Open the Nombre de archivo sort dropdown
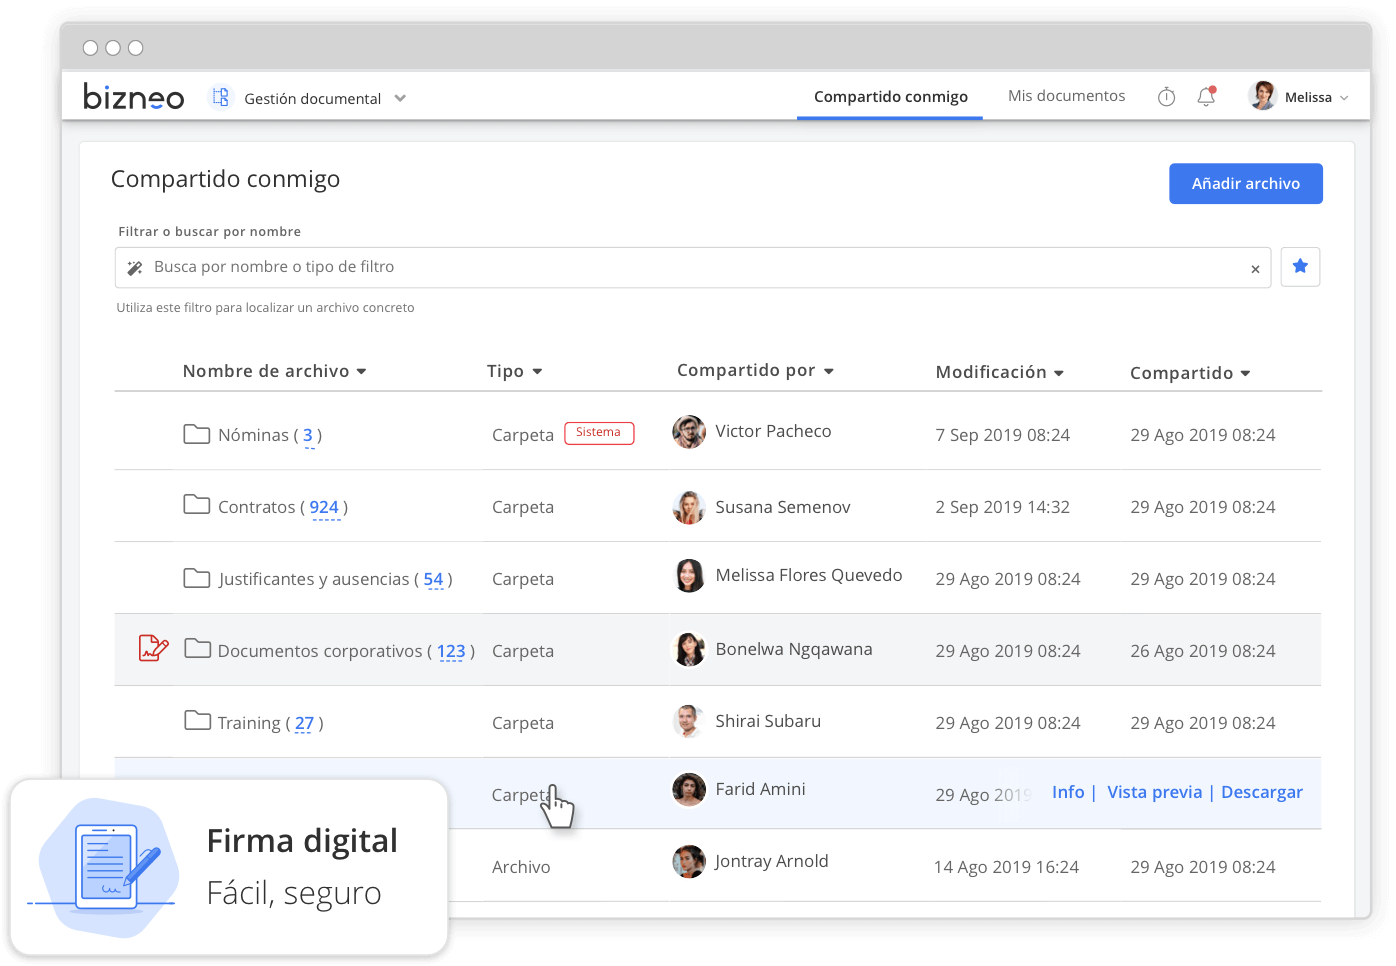1396x966 pixels. (363, 370)
